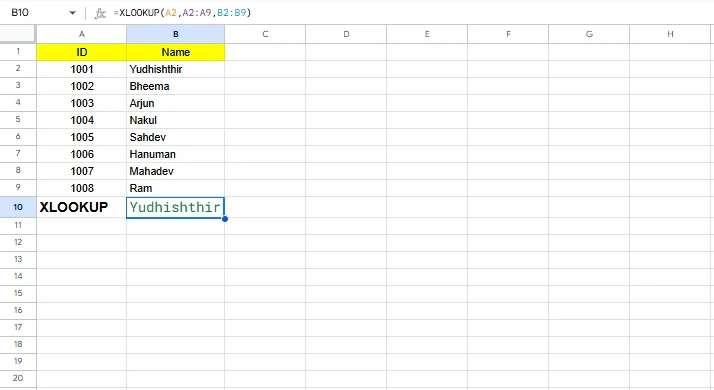Select the Bheema cell
714x390 pixels.
click(x=175, y=86)
